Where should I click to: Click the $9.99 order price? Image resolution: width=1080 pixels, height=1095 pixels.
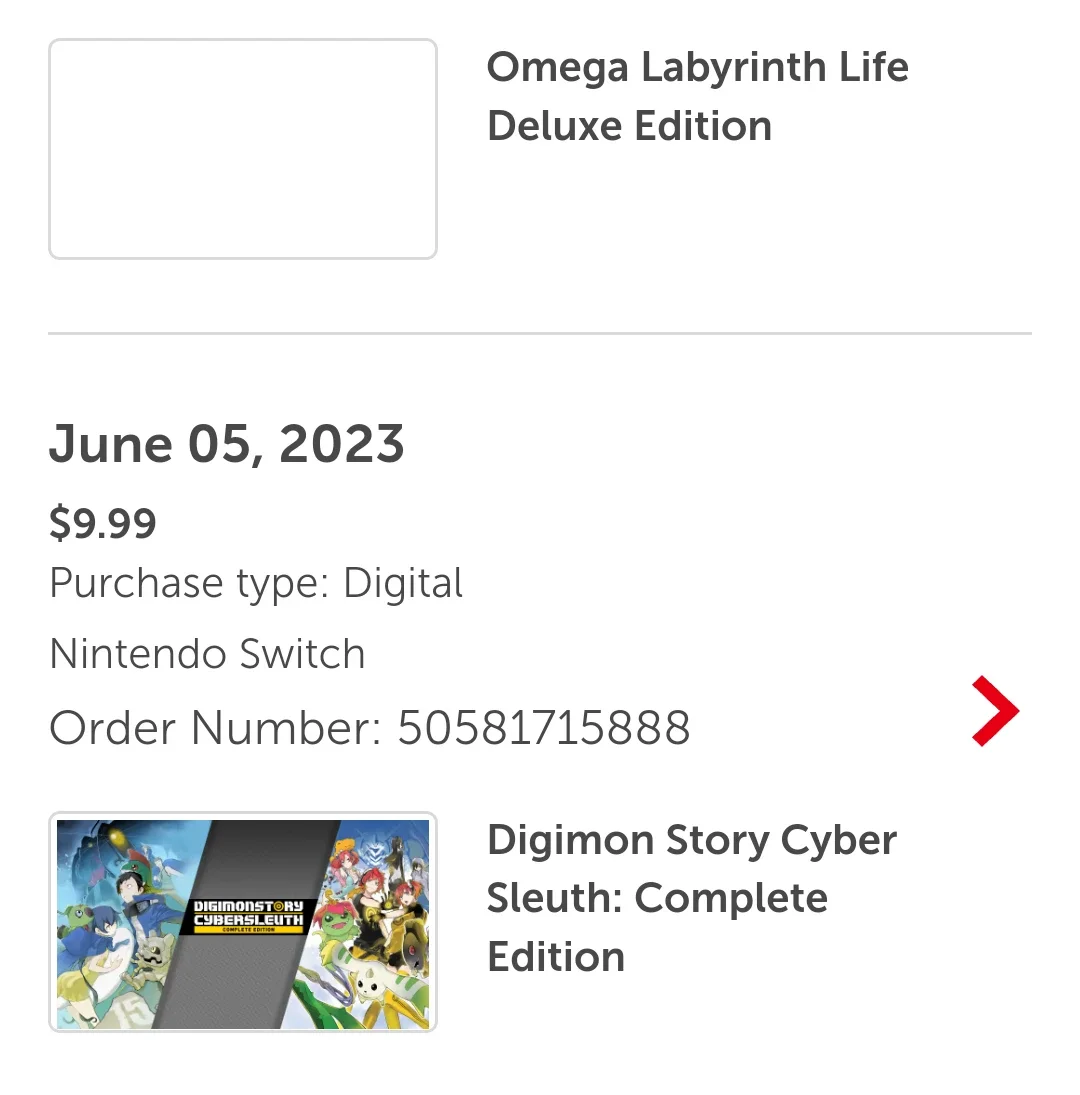(103, 523)
